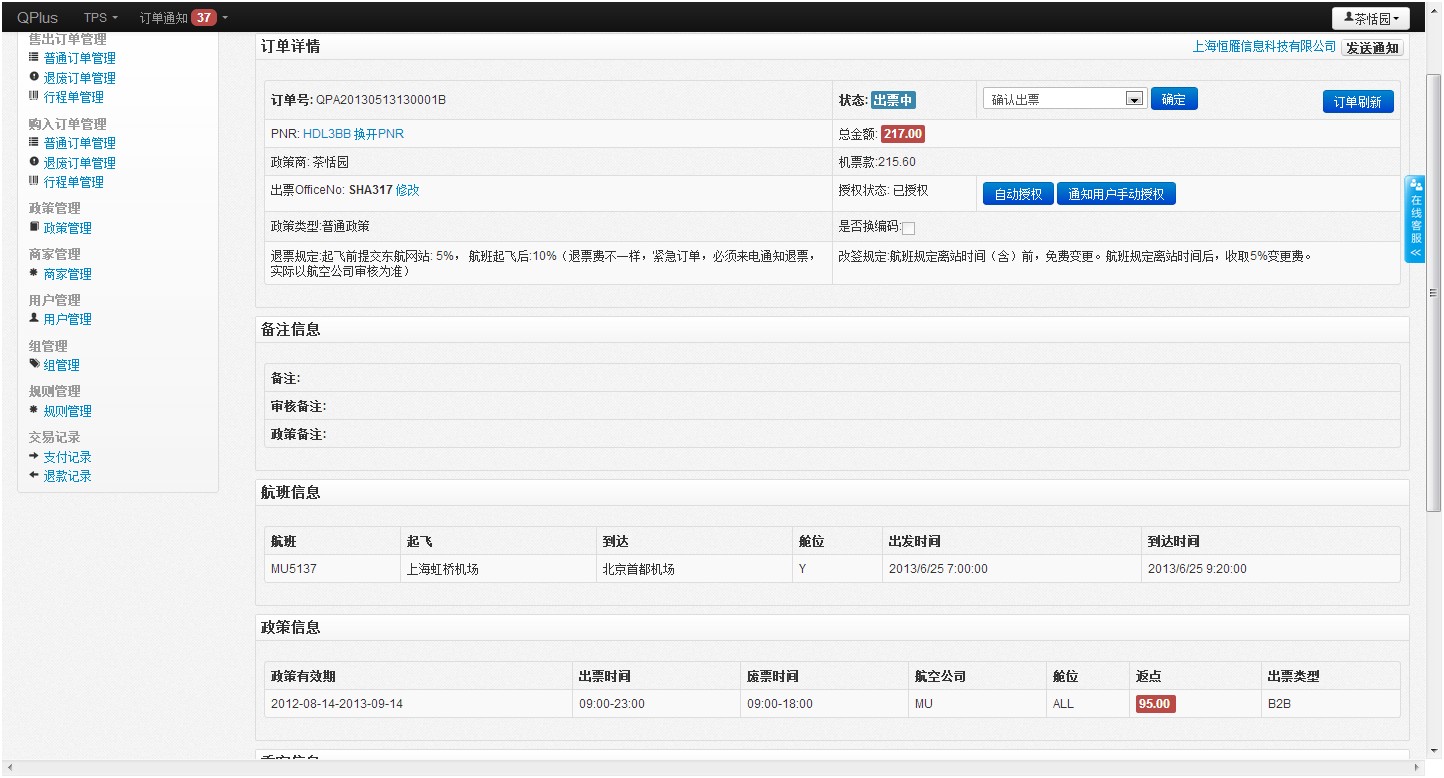Click the 自动授权 button

[1018, 194]
